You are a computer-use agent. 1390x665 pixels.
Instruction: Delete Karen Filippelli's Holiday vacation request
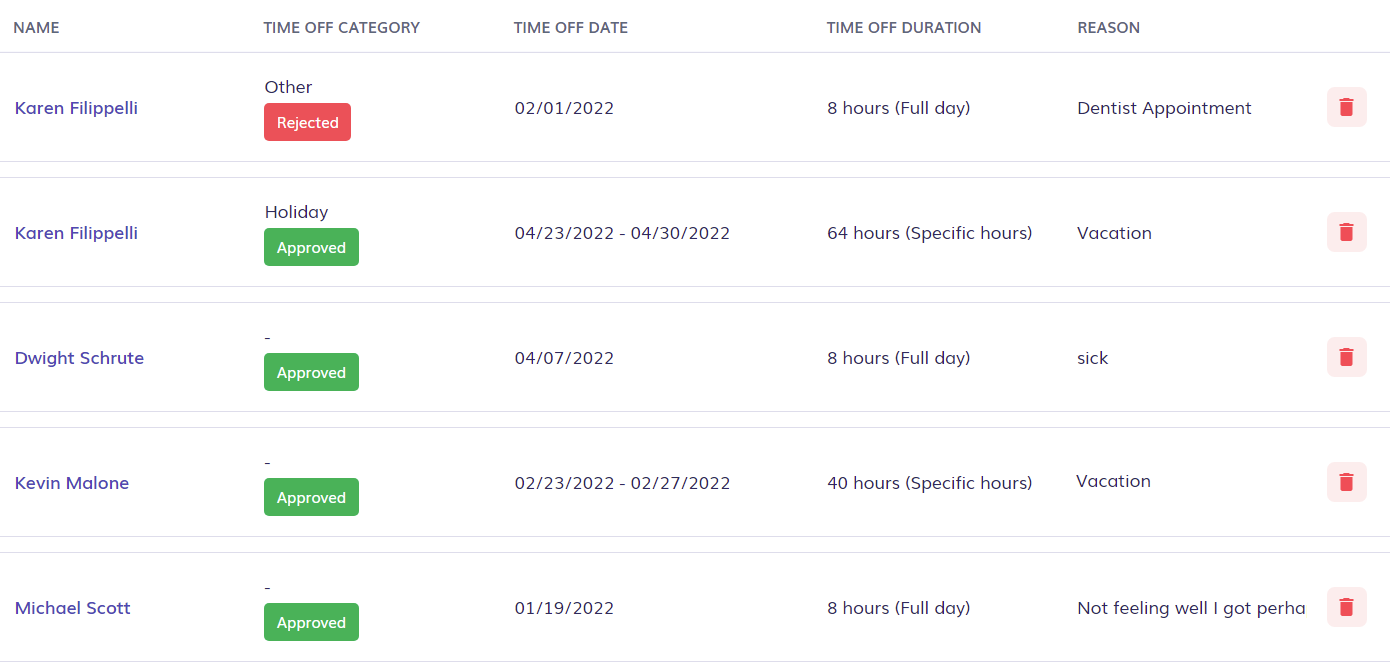(1346, 232)
